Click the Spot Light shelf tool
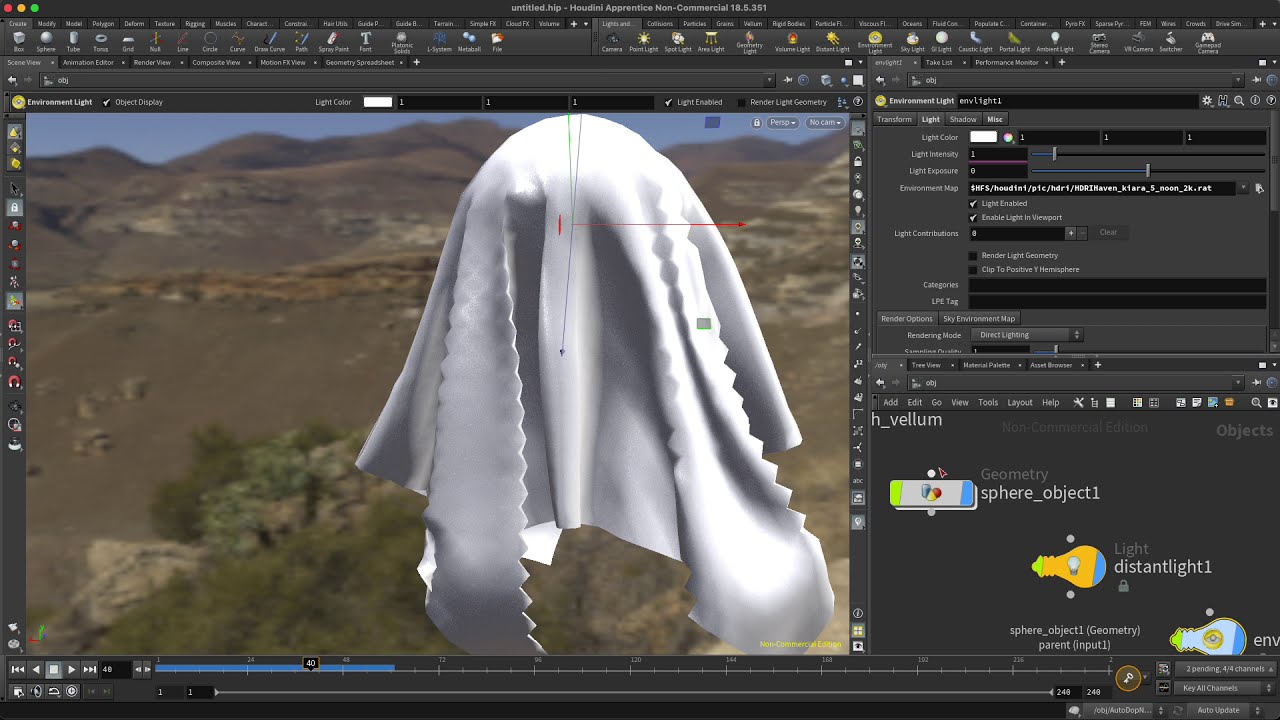Image resolution: width=1280 pixels, height=720 pixels. (x=677, y=42)
